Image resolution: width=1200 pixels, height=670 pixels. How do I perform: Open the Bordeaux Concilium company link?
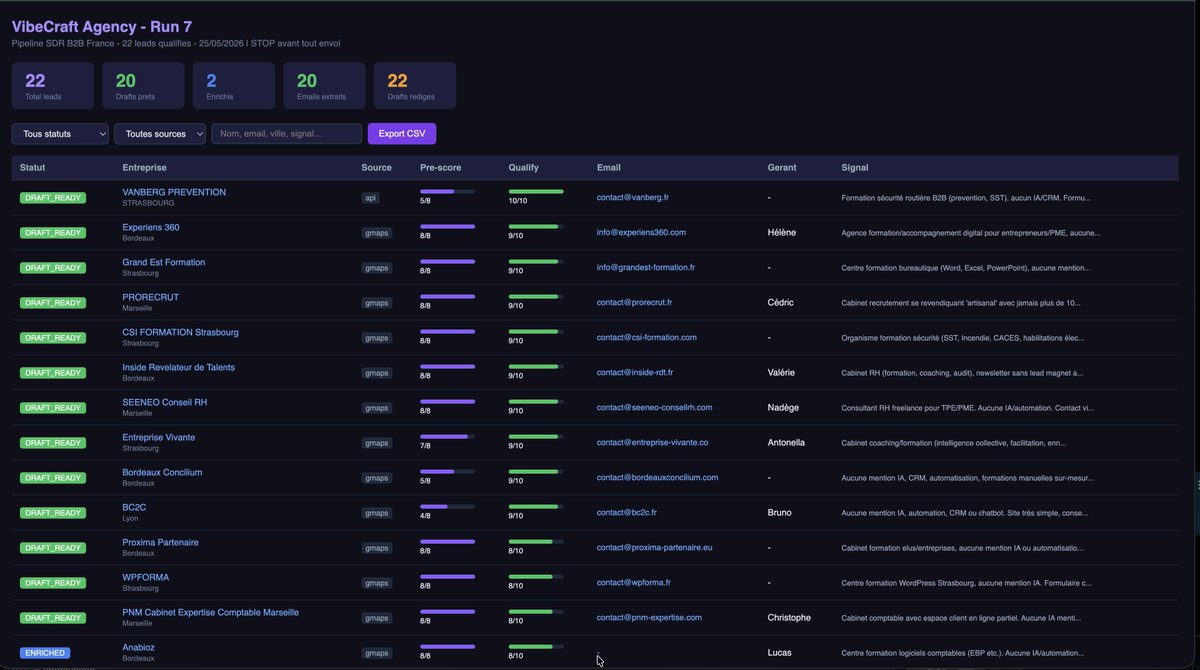(162, 472)
